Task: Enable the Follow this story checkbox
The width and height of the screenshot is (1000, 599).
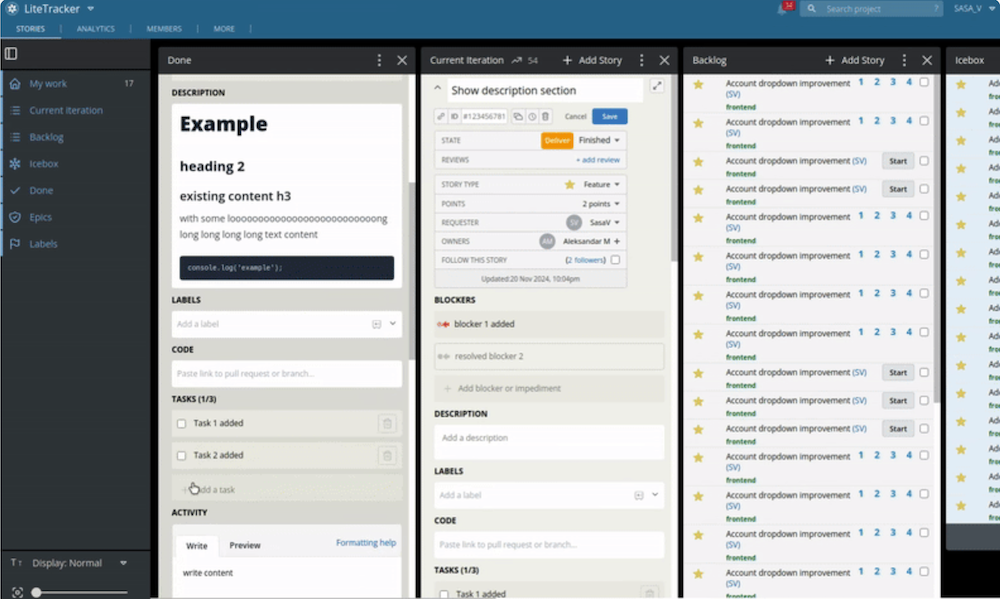Action: click(615, 260)
